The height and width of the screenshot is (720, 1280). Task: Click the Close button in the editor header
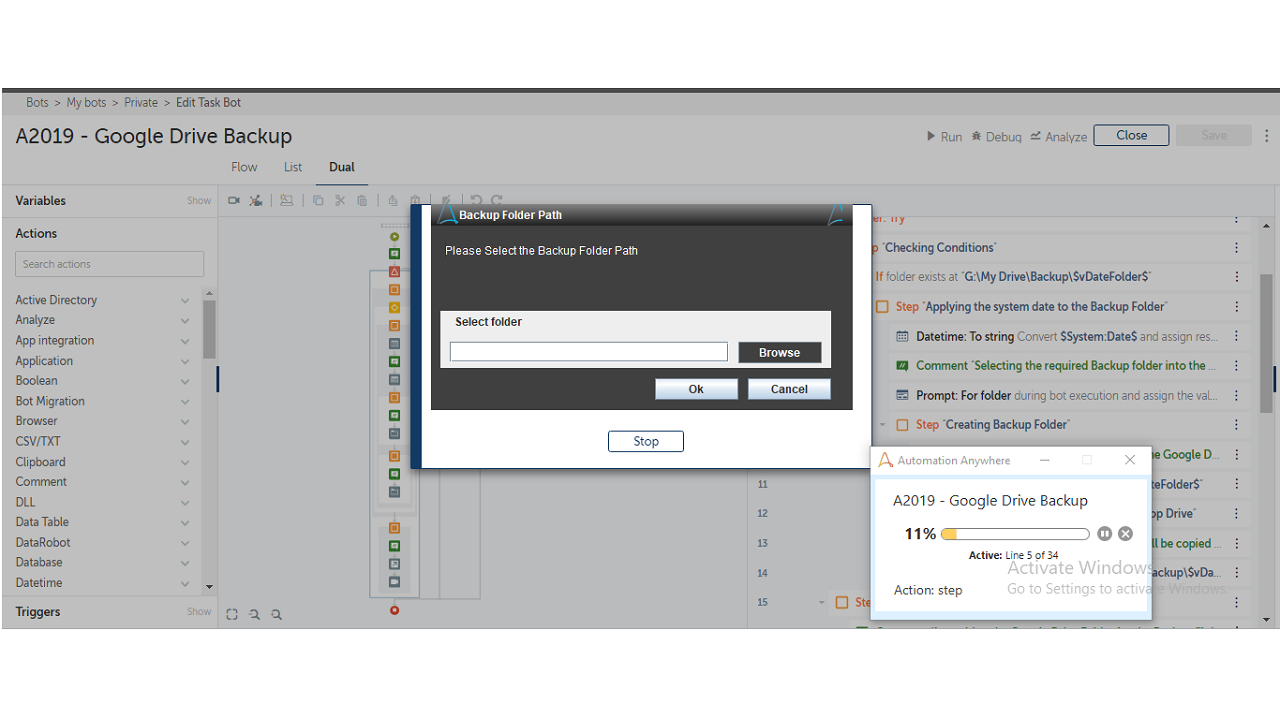point(1131,135)
